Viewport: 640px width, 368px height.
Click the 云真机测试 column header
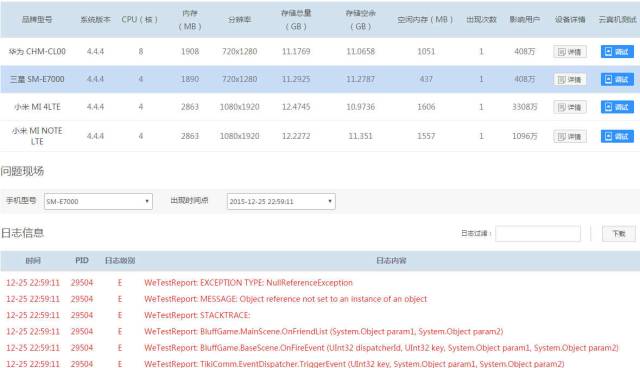617,19
